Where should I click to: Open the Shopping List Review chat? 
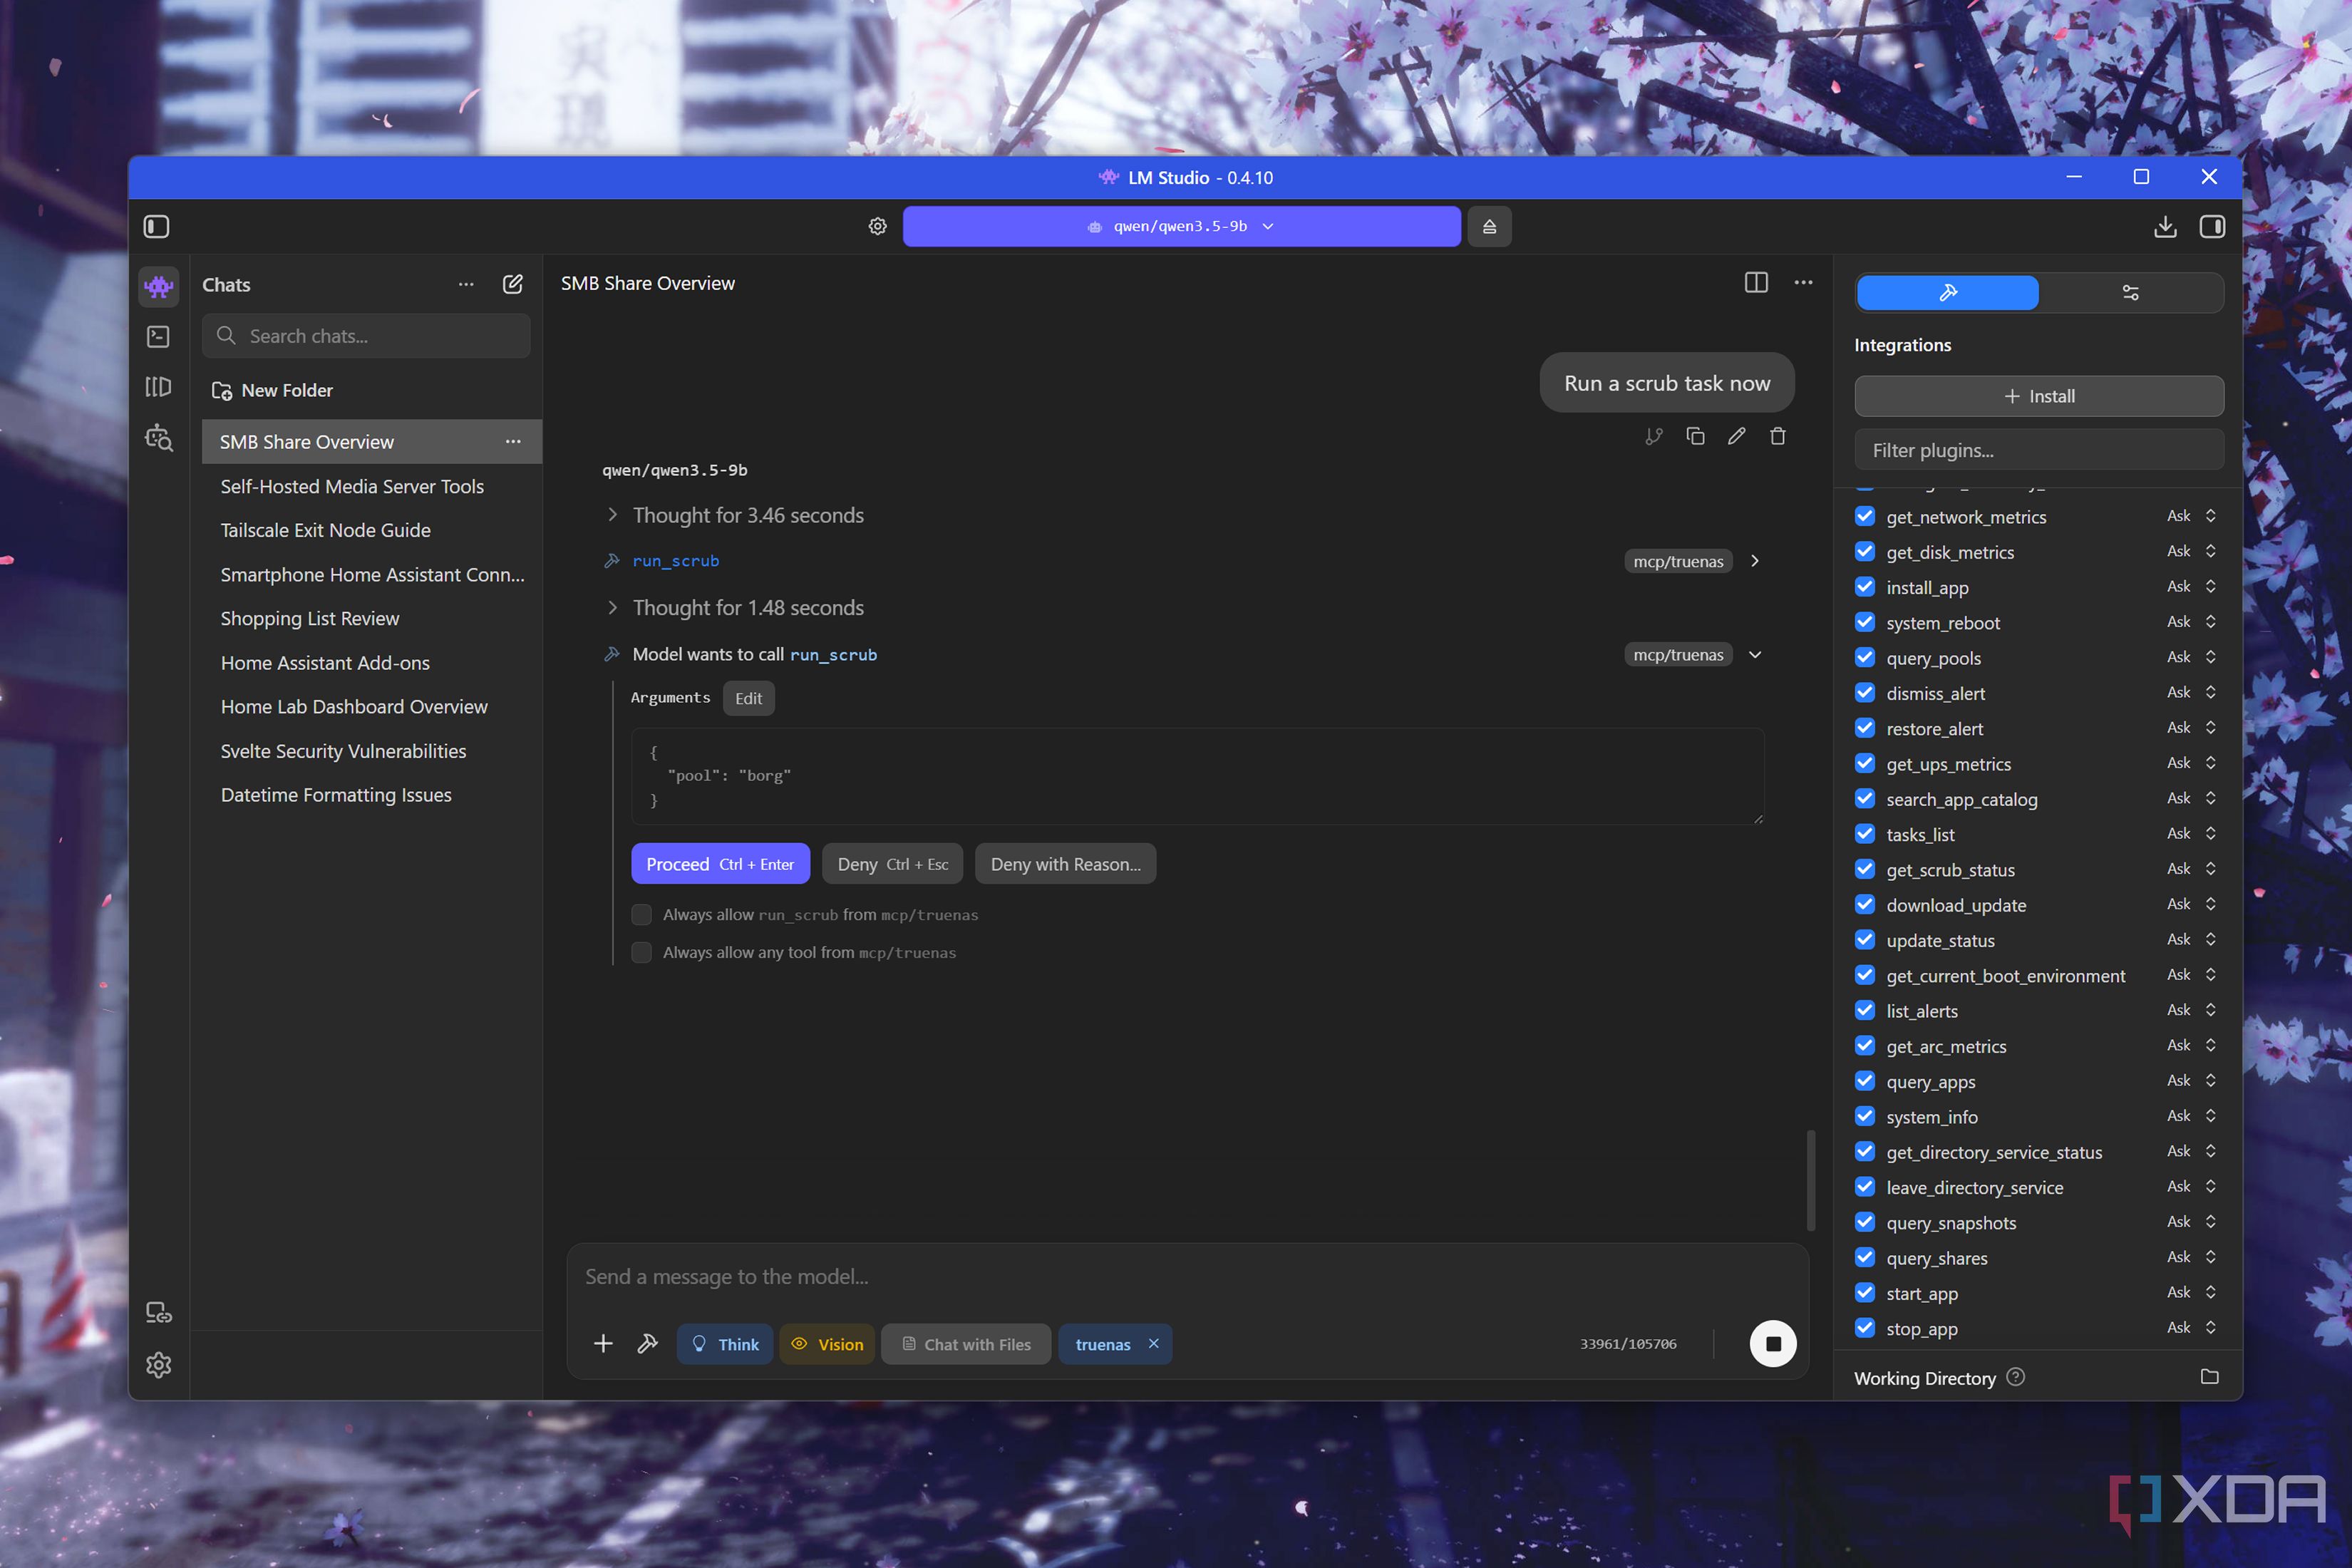point(372,619)
